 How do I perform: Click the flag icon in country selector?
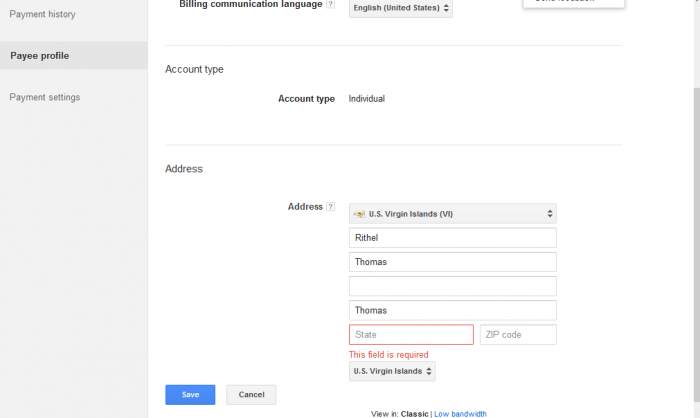pyautogui.click(x=360, y=214)
